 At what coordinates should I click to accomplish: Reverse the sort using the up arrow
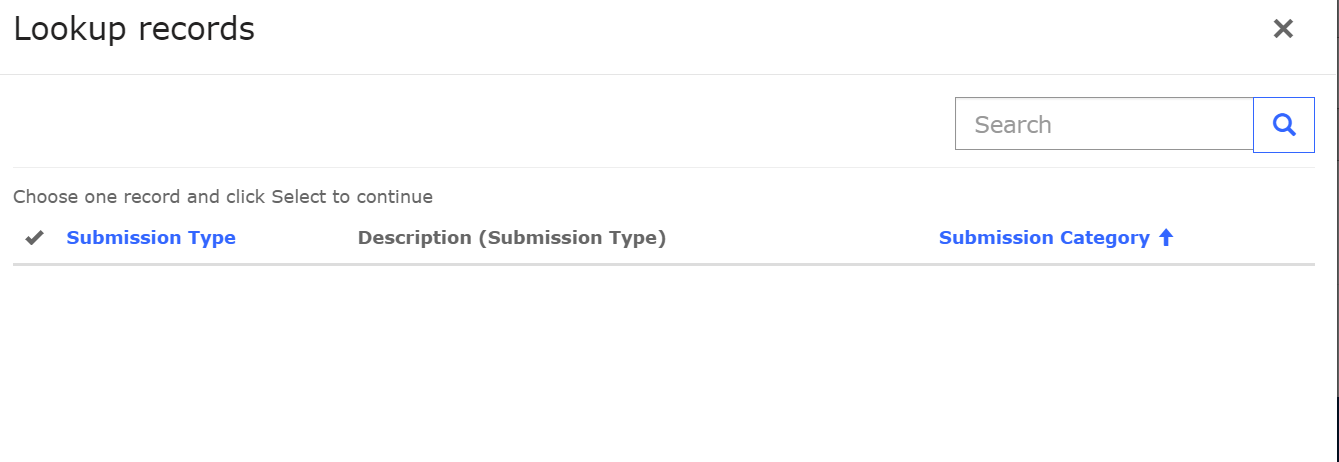pyautogui.click(x=1166, y=238)
